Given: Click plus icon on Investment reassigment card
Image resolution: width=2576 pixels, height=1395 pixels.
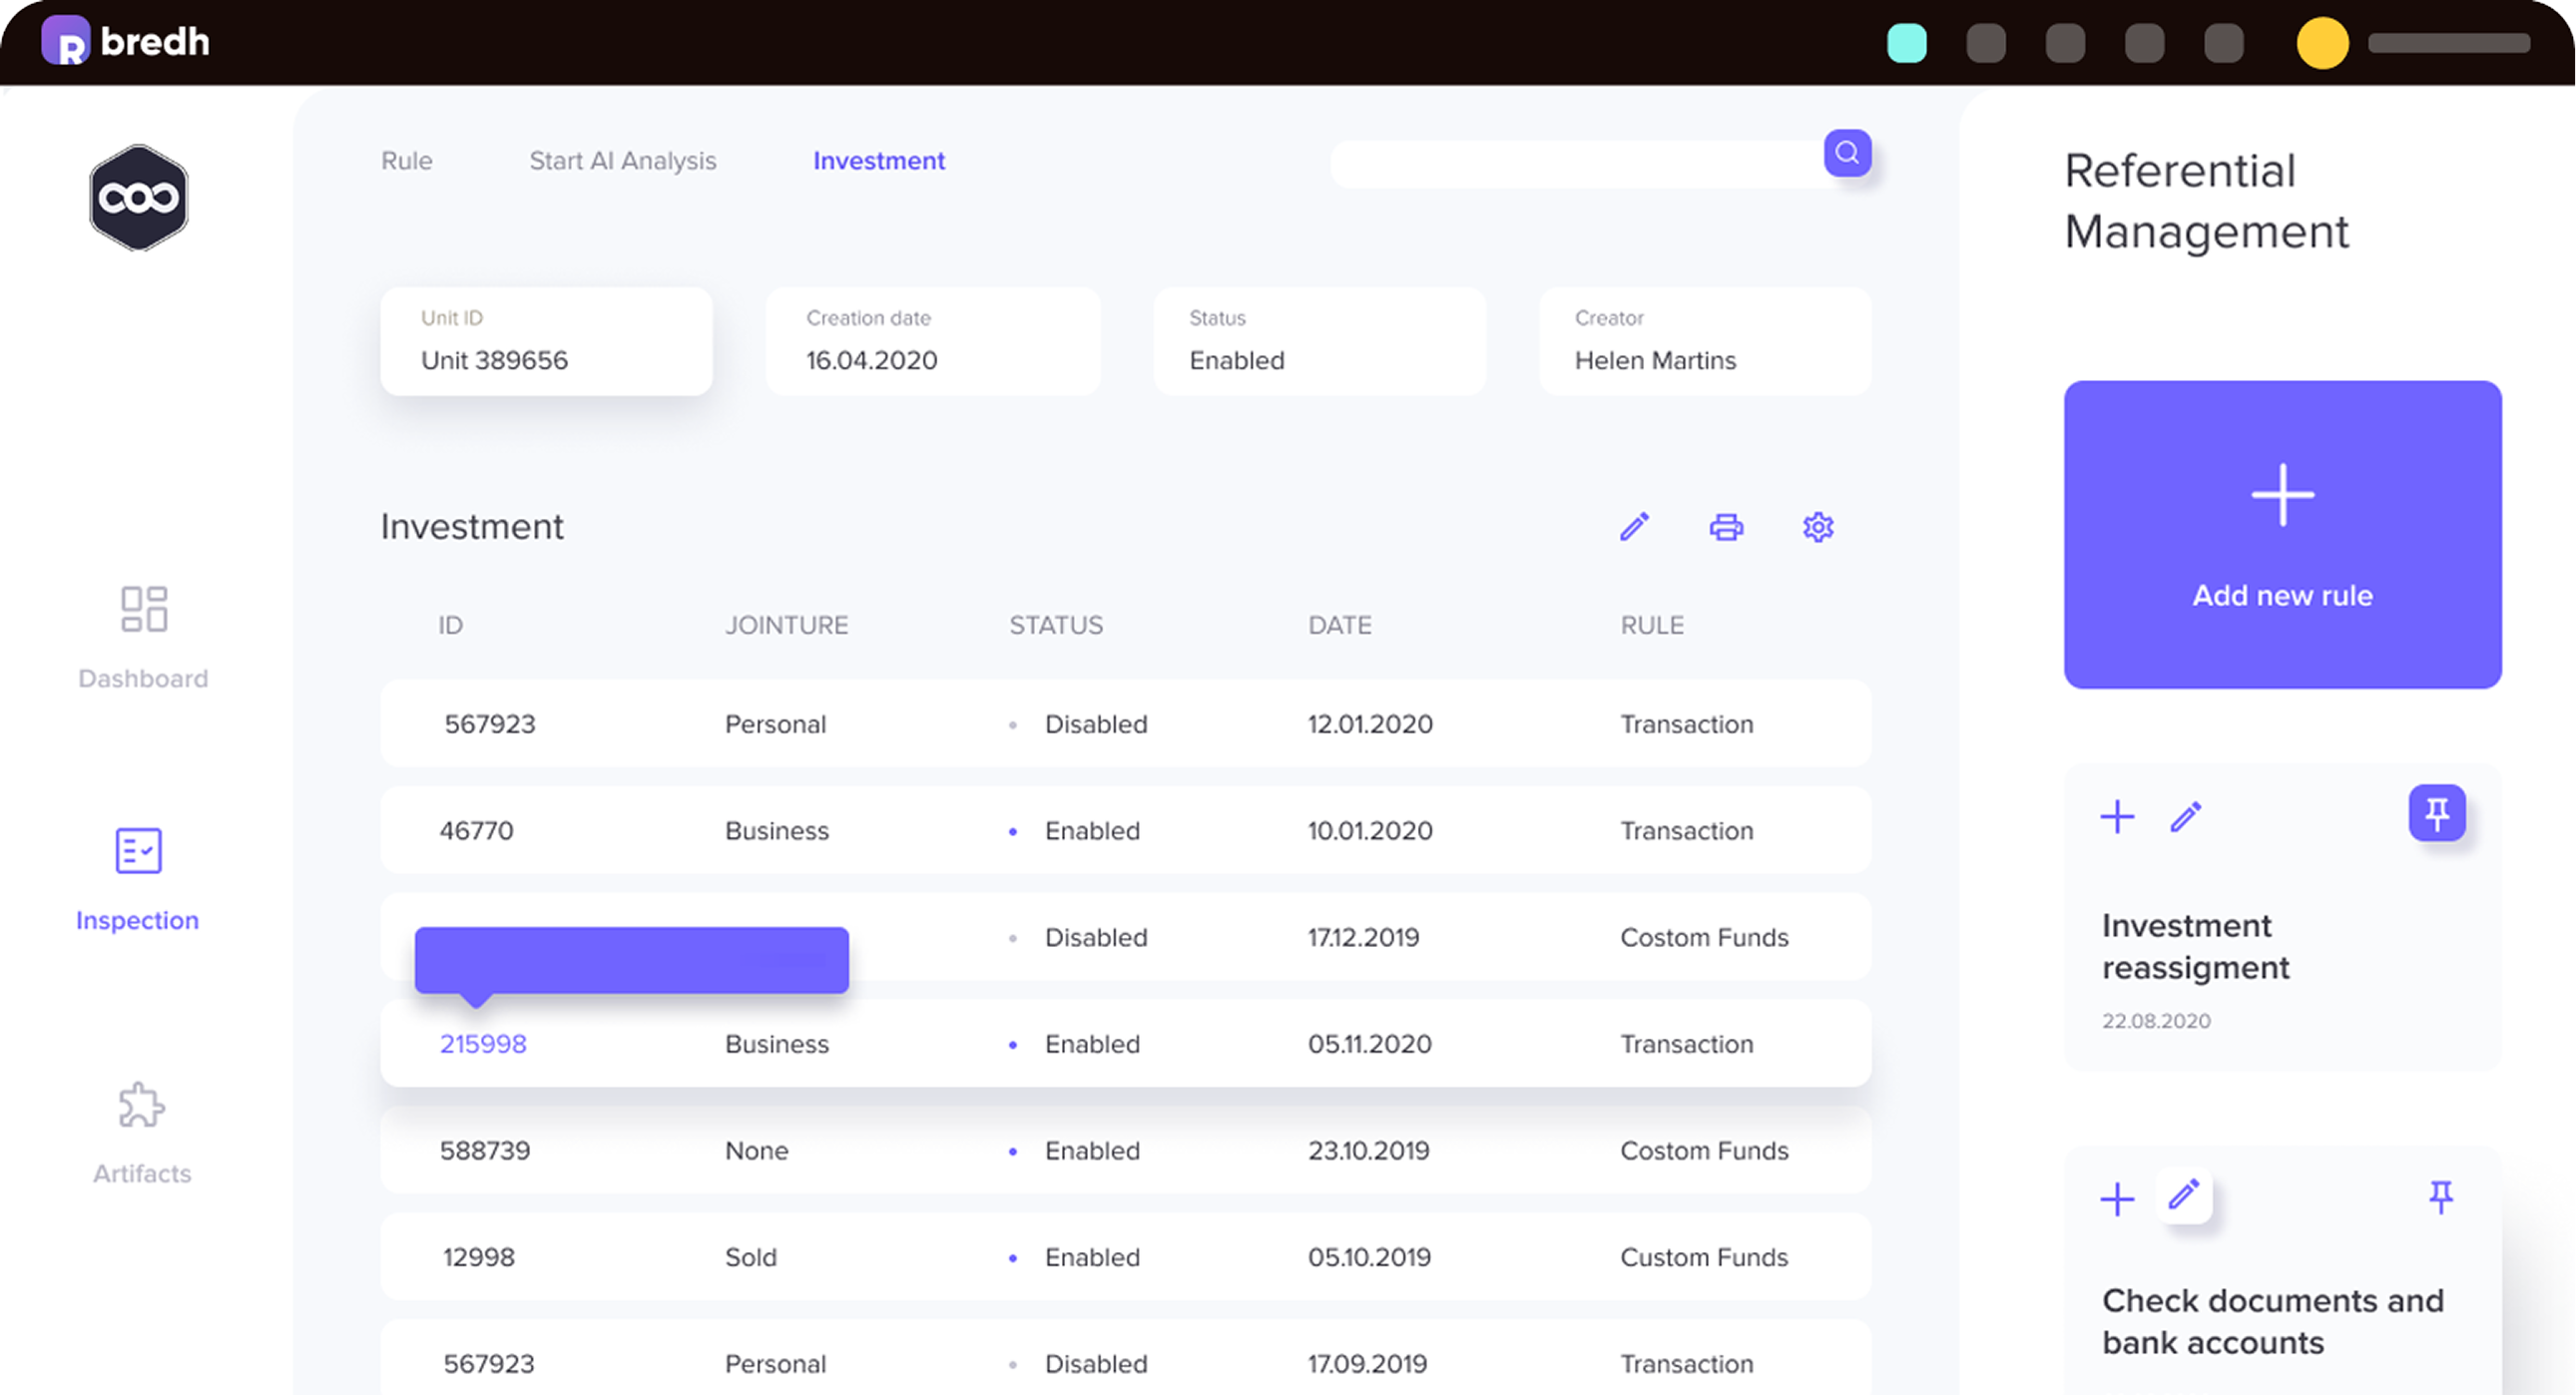Looking at the screenshot, I should pyautogui.click(x=2116, y=817).
